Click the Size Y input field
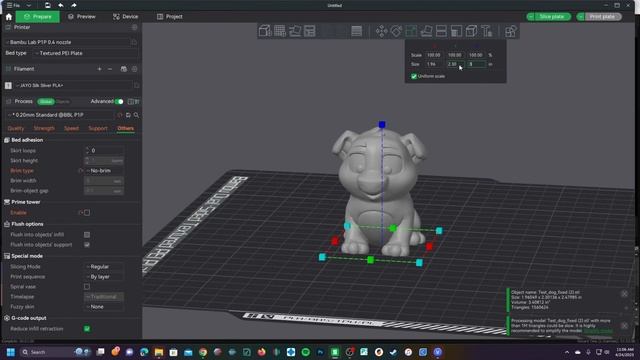 tap(456, 64)
